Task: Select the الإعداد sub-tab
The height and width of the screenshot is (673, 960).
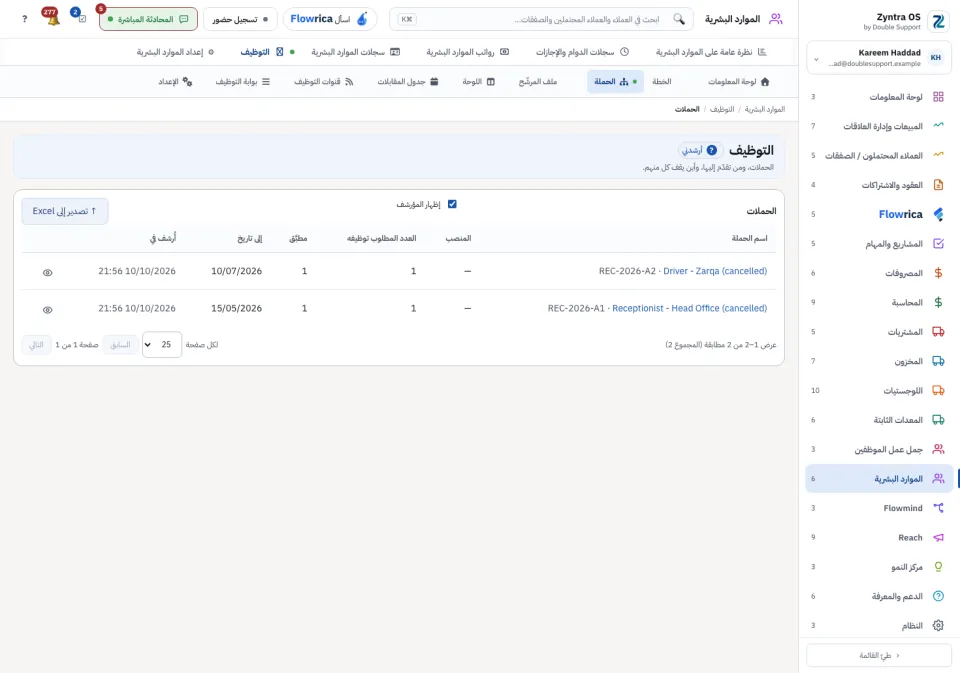Action: tap(175, 81)
